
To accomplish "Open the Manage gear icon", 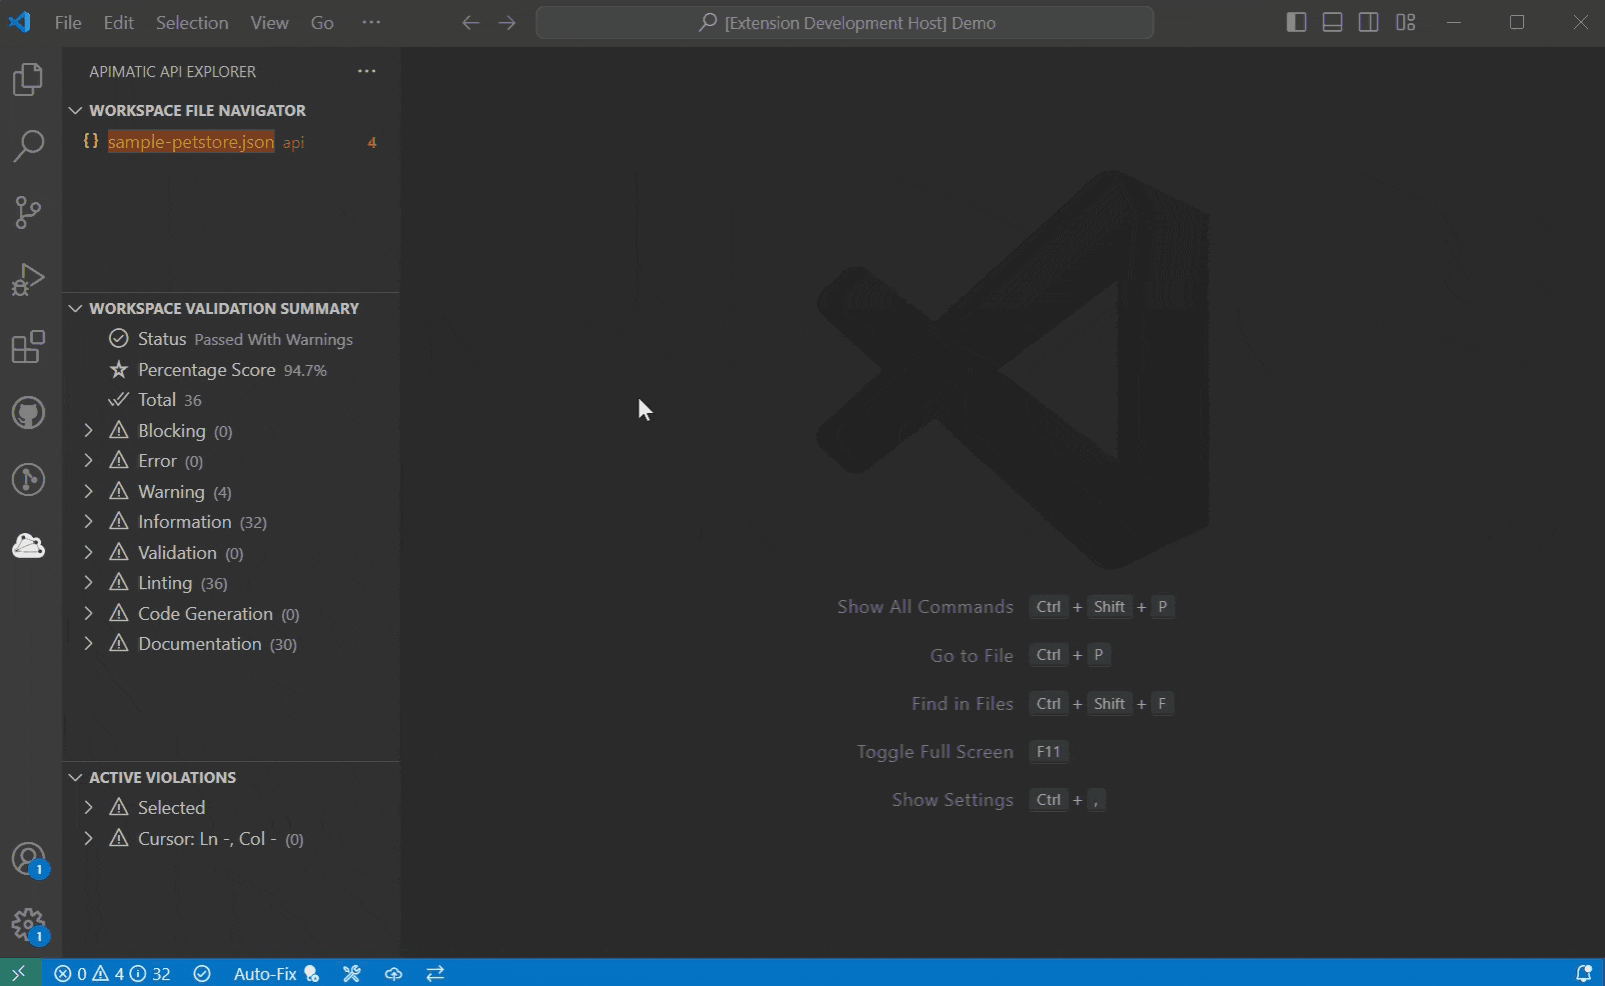I will (x=28, y=926).
